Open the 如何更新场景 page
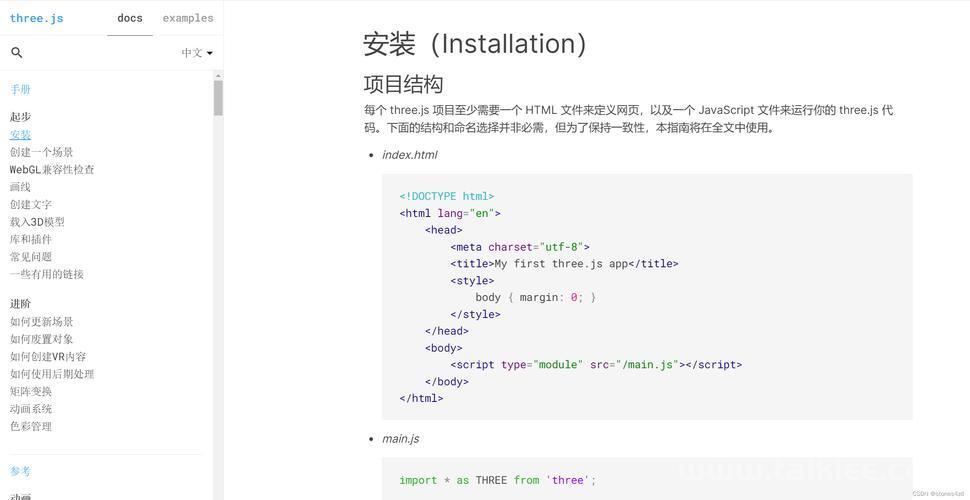The height and width of the screenshot is (500, 970). click(41, 321)
